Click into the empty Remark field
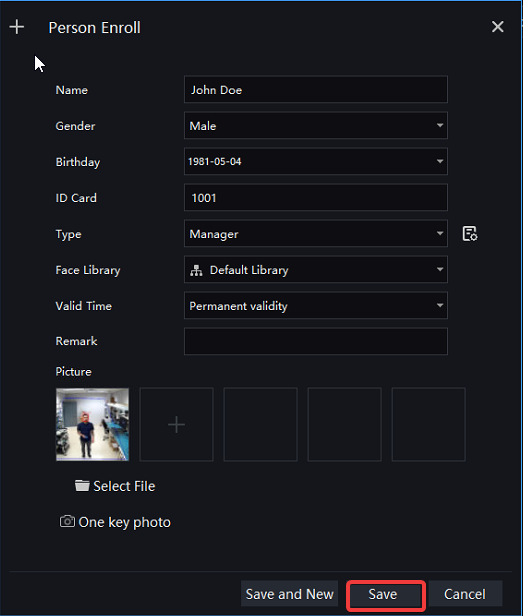 316,341
